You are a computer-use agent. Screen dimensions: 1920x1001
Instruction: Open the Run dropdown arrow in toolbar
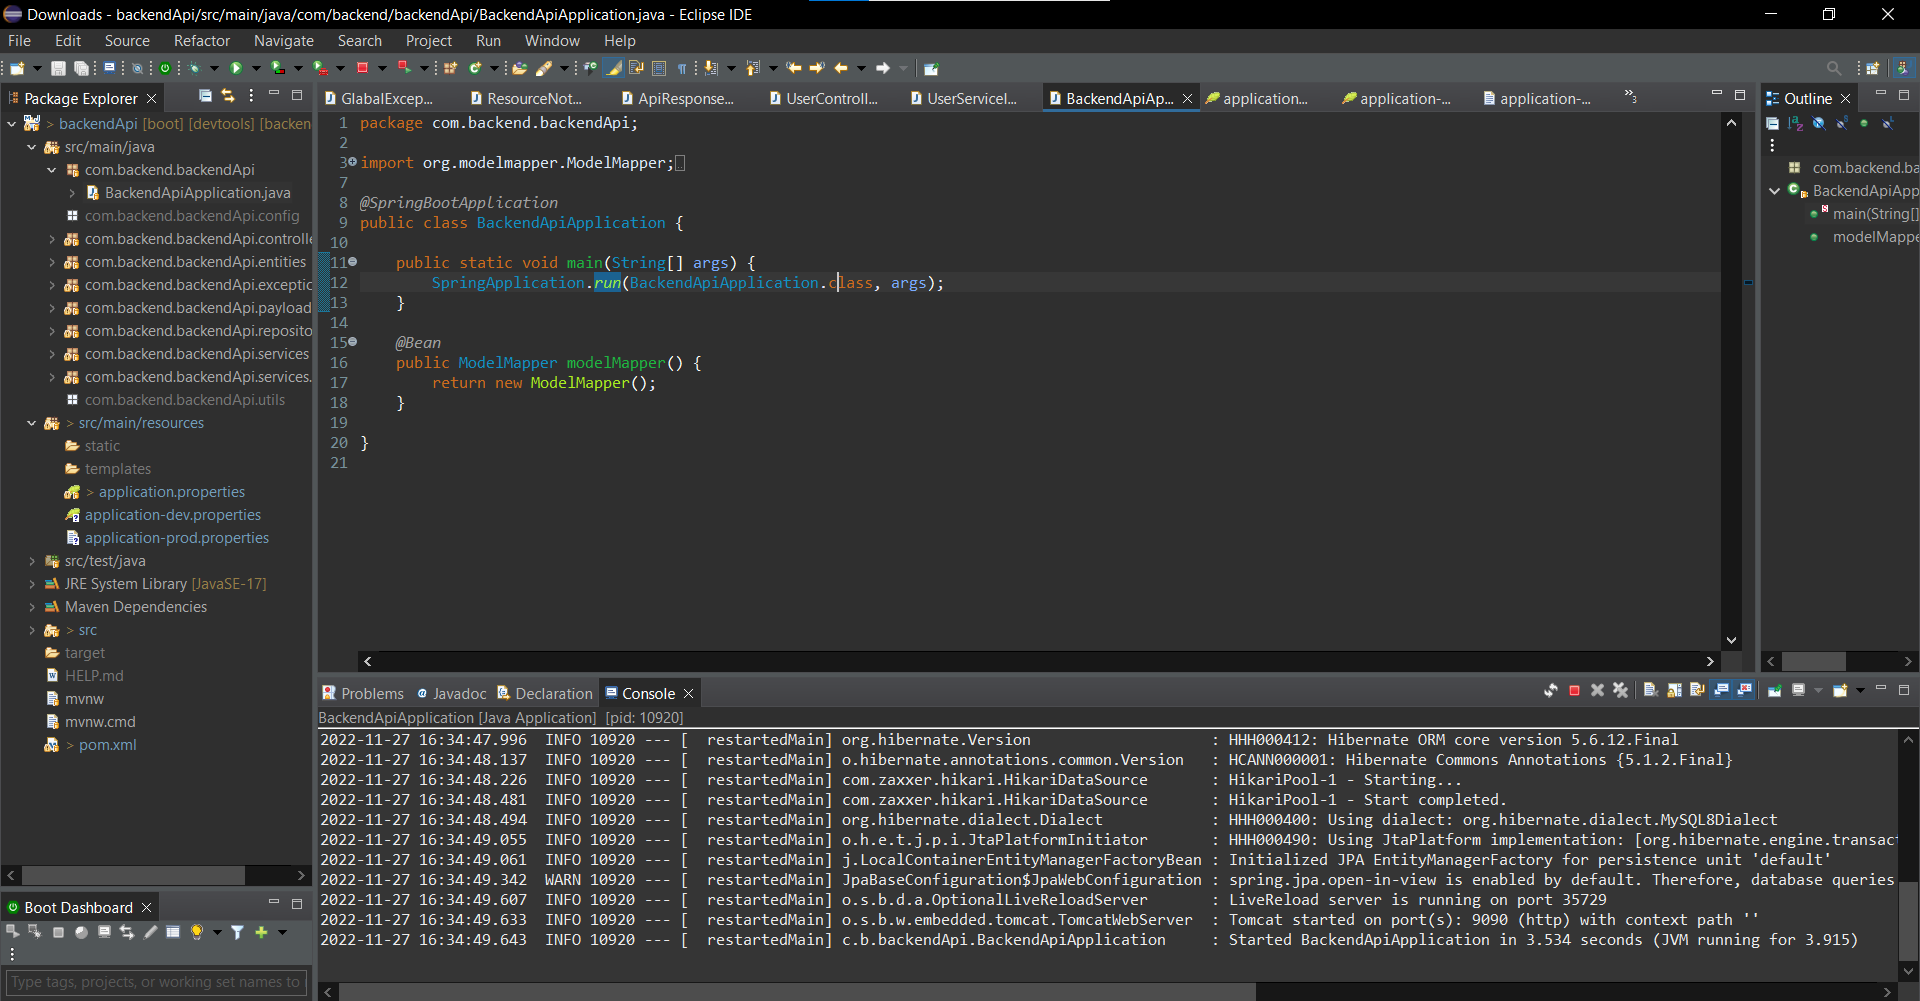tap(255, 67)
